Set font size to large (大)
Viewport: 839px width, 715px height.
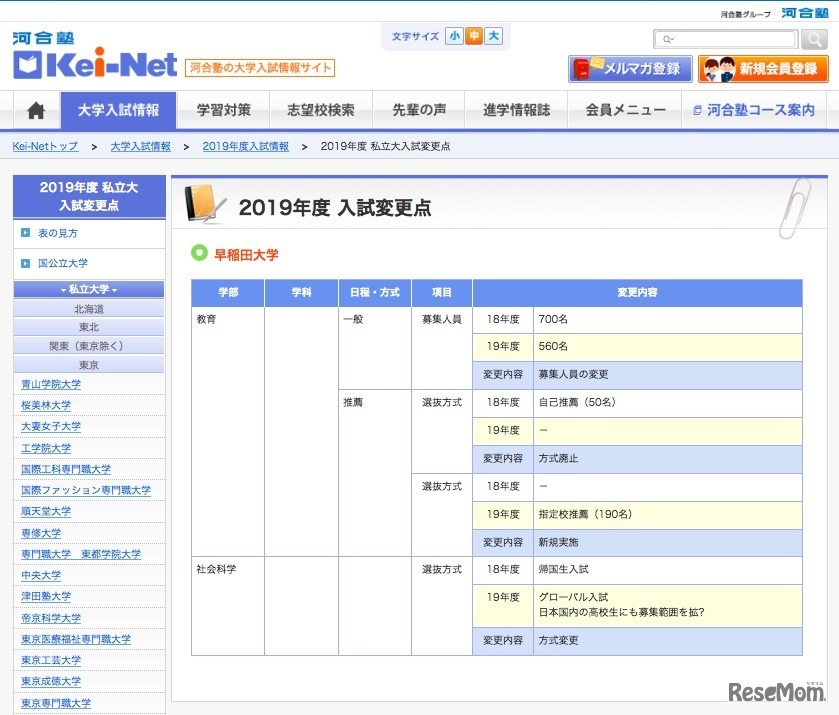pos(493,36)
